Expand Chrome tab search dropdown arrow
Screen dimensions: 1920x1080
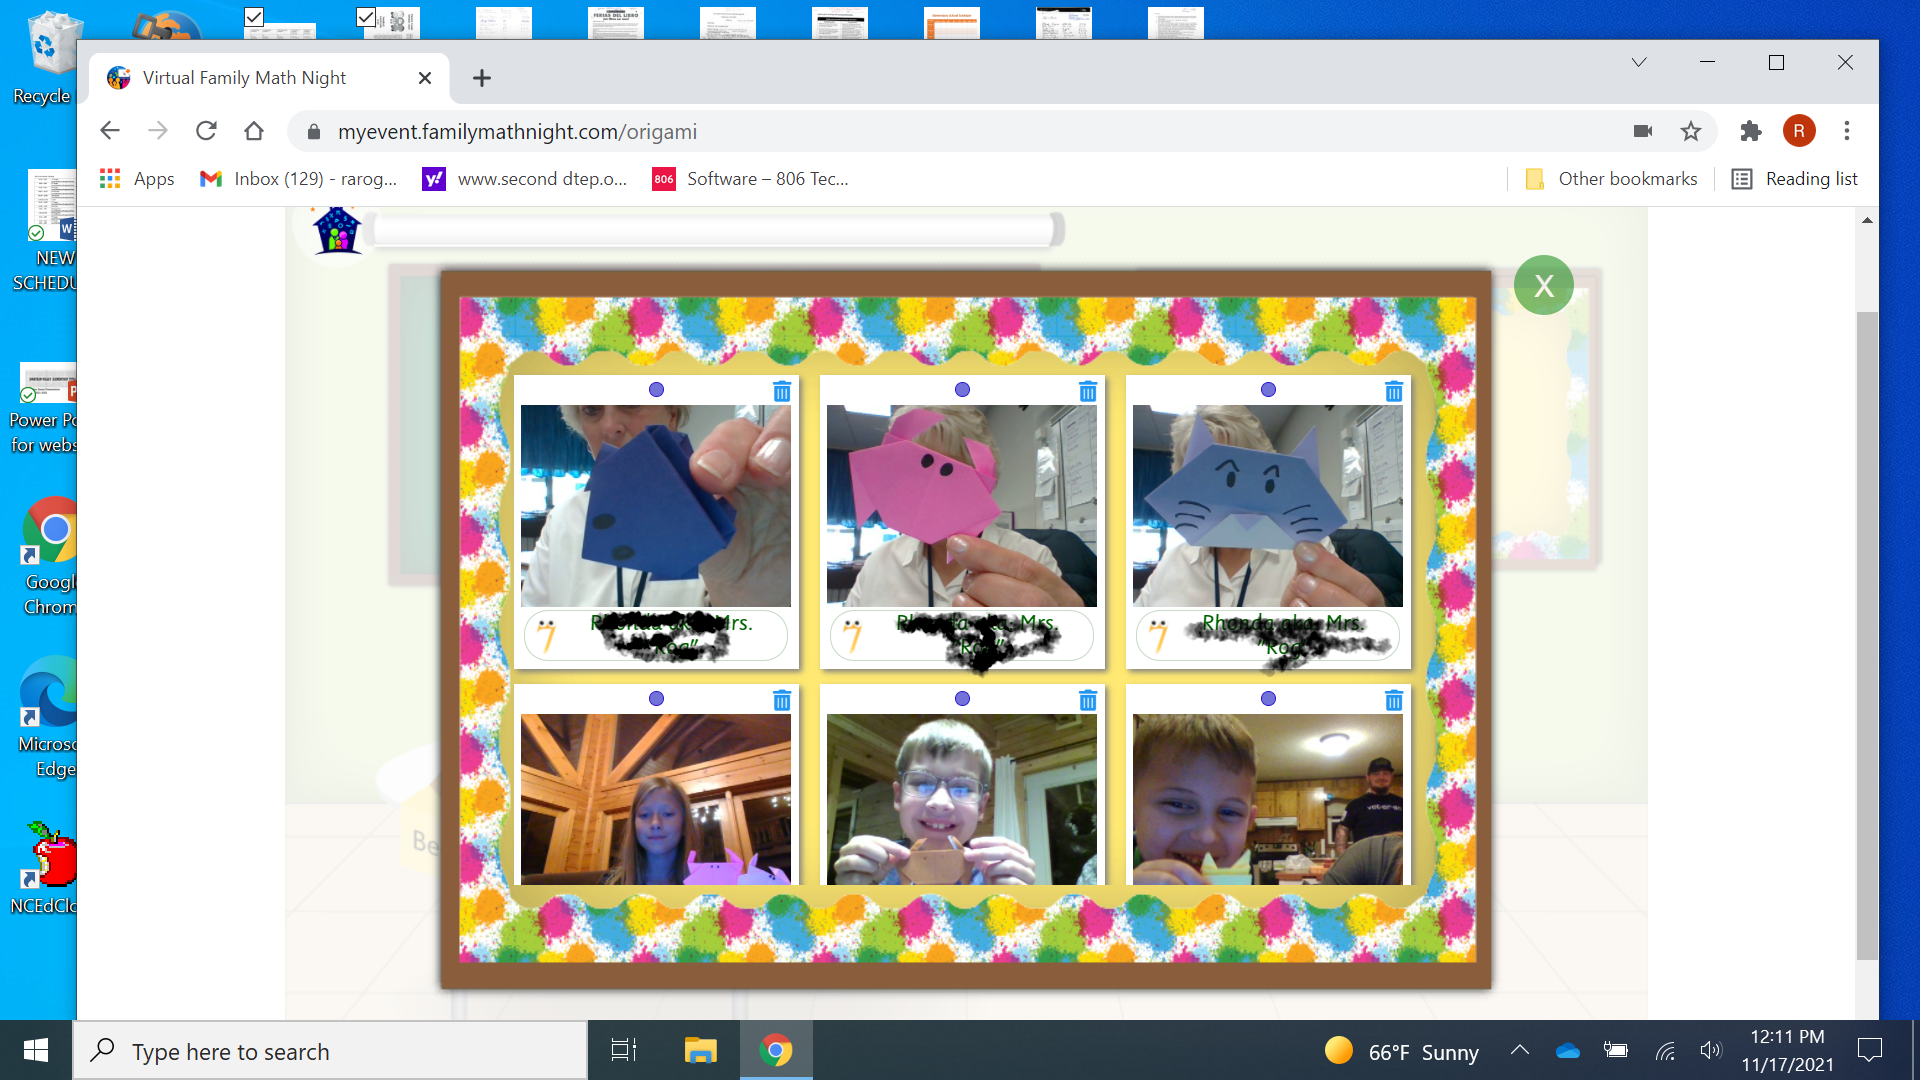tap(1638, 62)
